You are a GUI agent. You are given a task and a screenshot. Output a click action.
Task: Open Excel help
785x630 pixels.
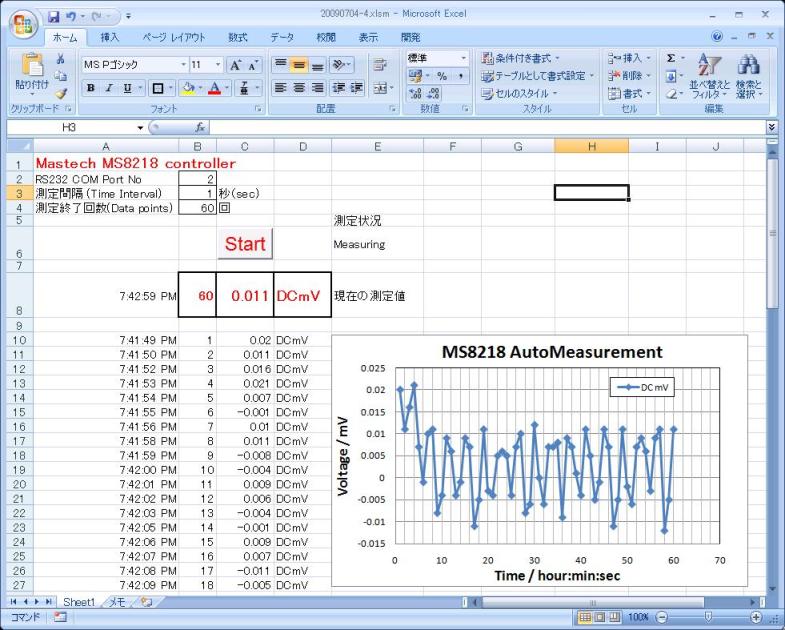pos(717,36)
